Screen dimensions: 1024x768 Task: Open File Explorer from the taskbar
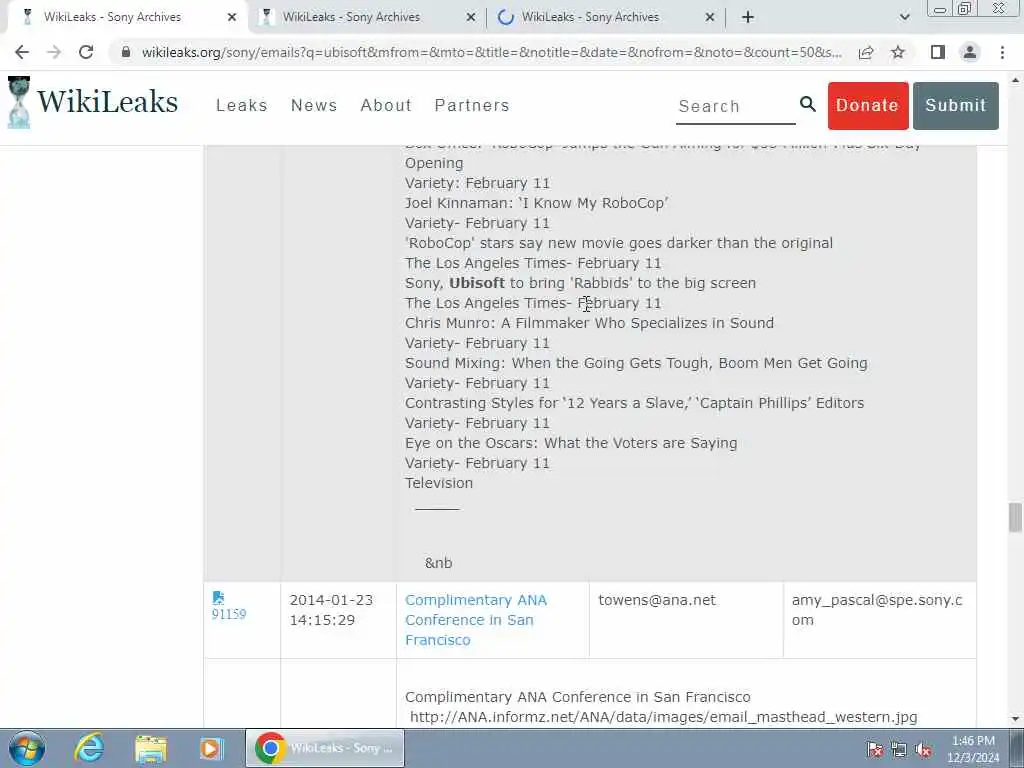coord(151,748)
